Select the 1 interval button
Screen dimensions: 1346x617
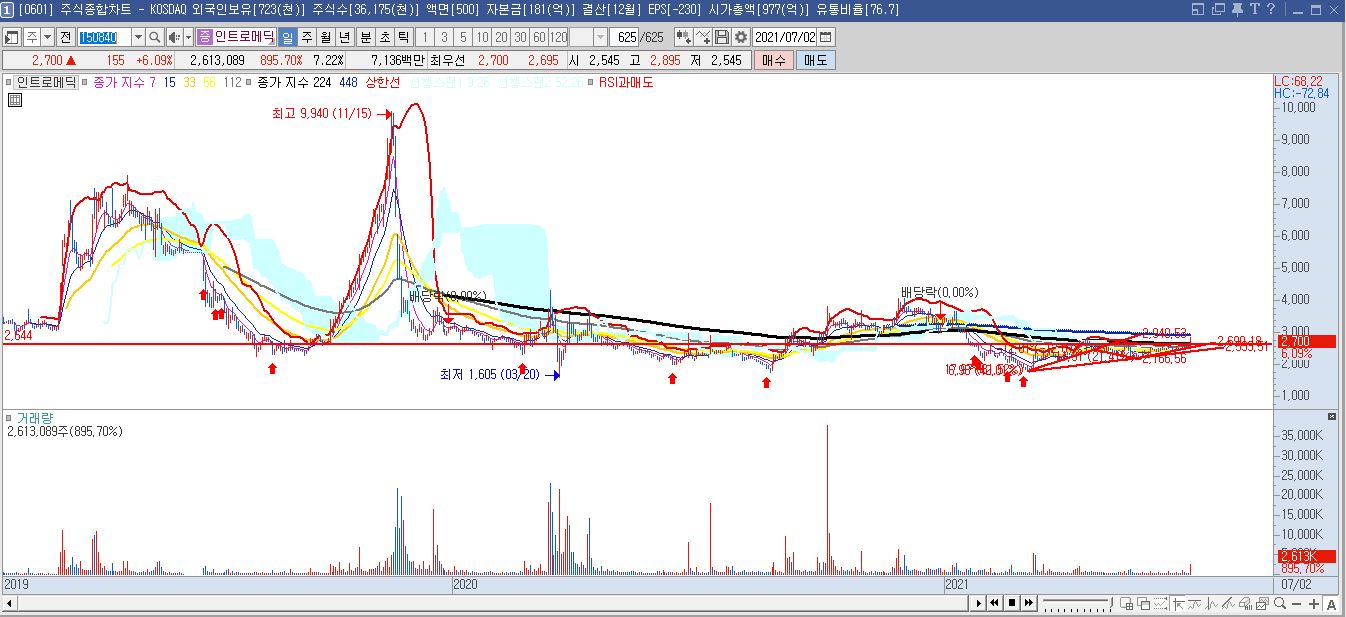pyautogui.click(x=425, y=37)
